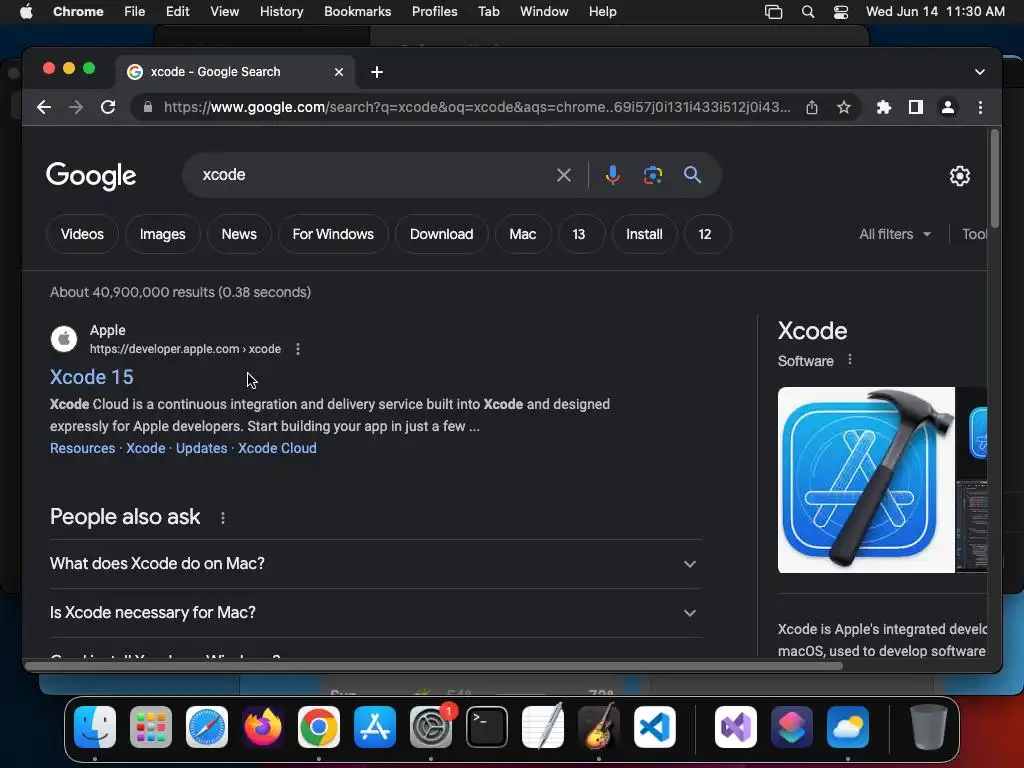Open Control Center in the menu bar
The width and height of the screenshot is (1024, 768).
841,12
